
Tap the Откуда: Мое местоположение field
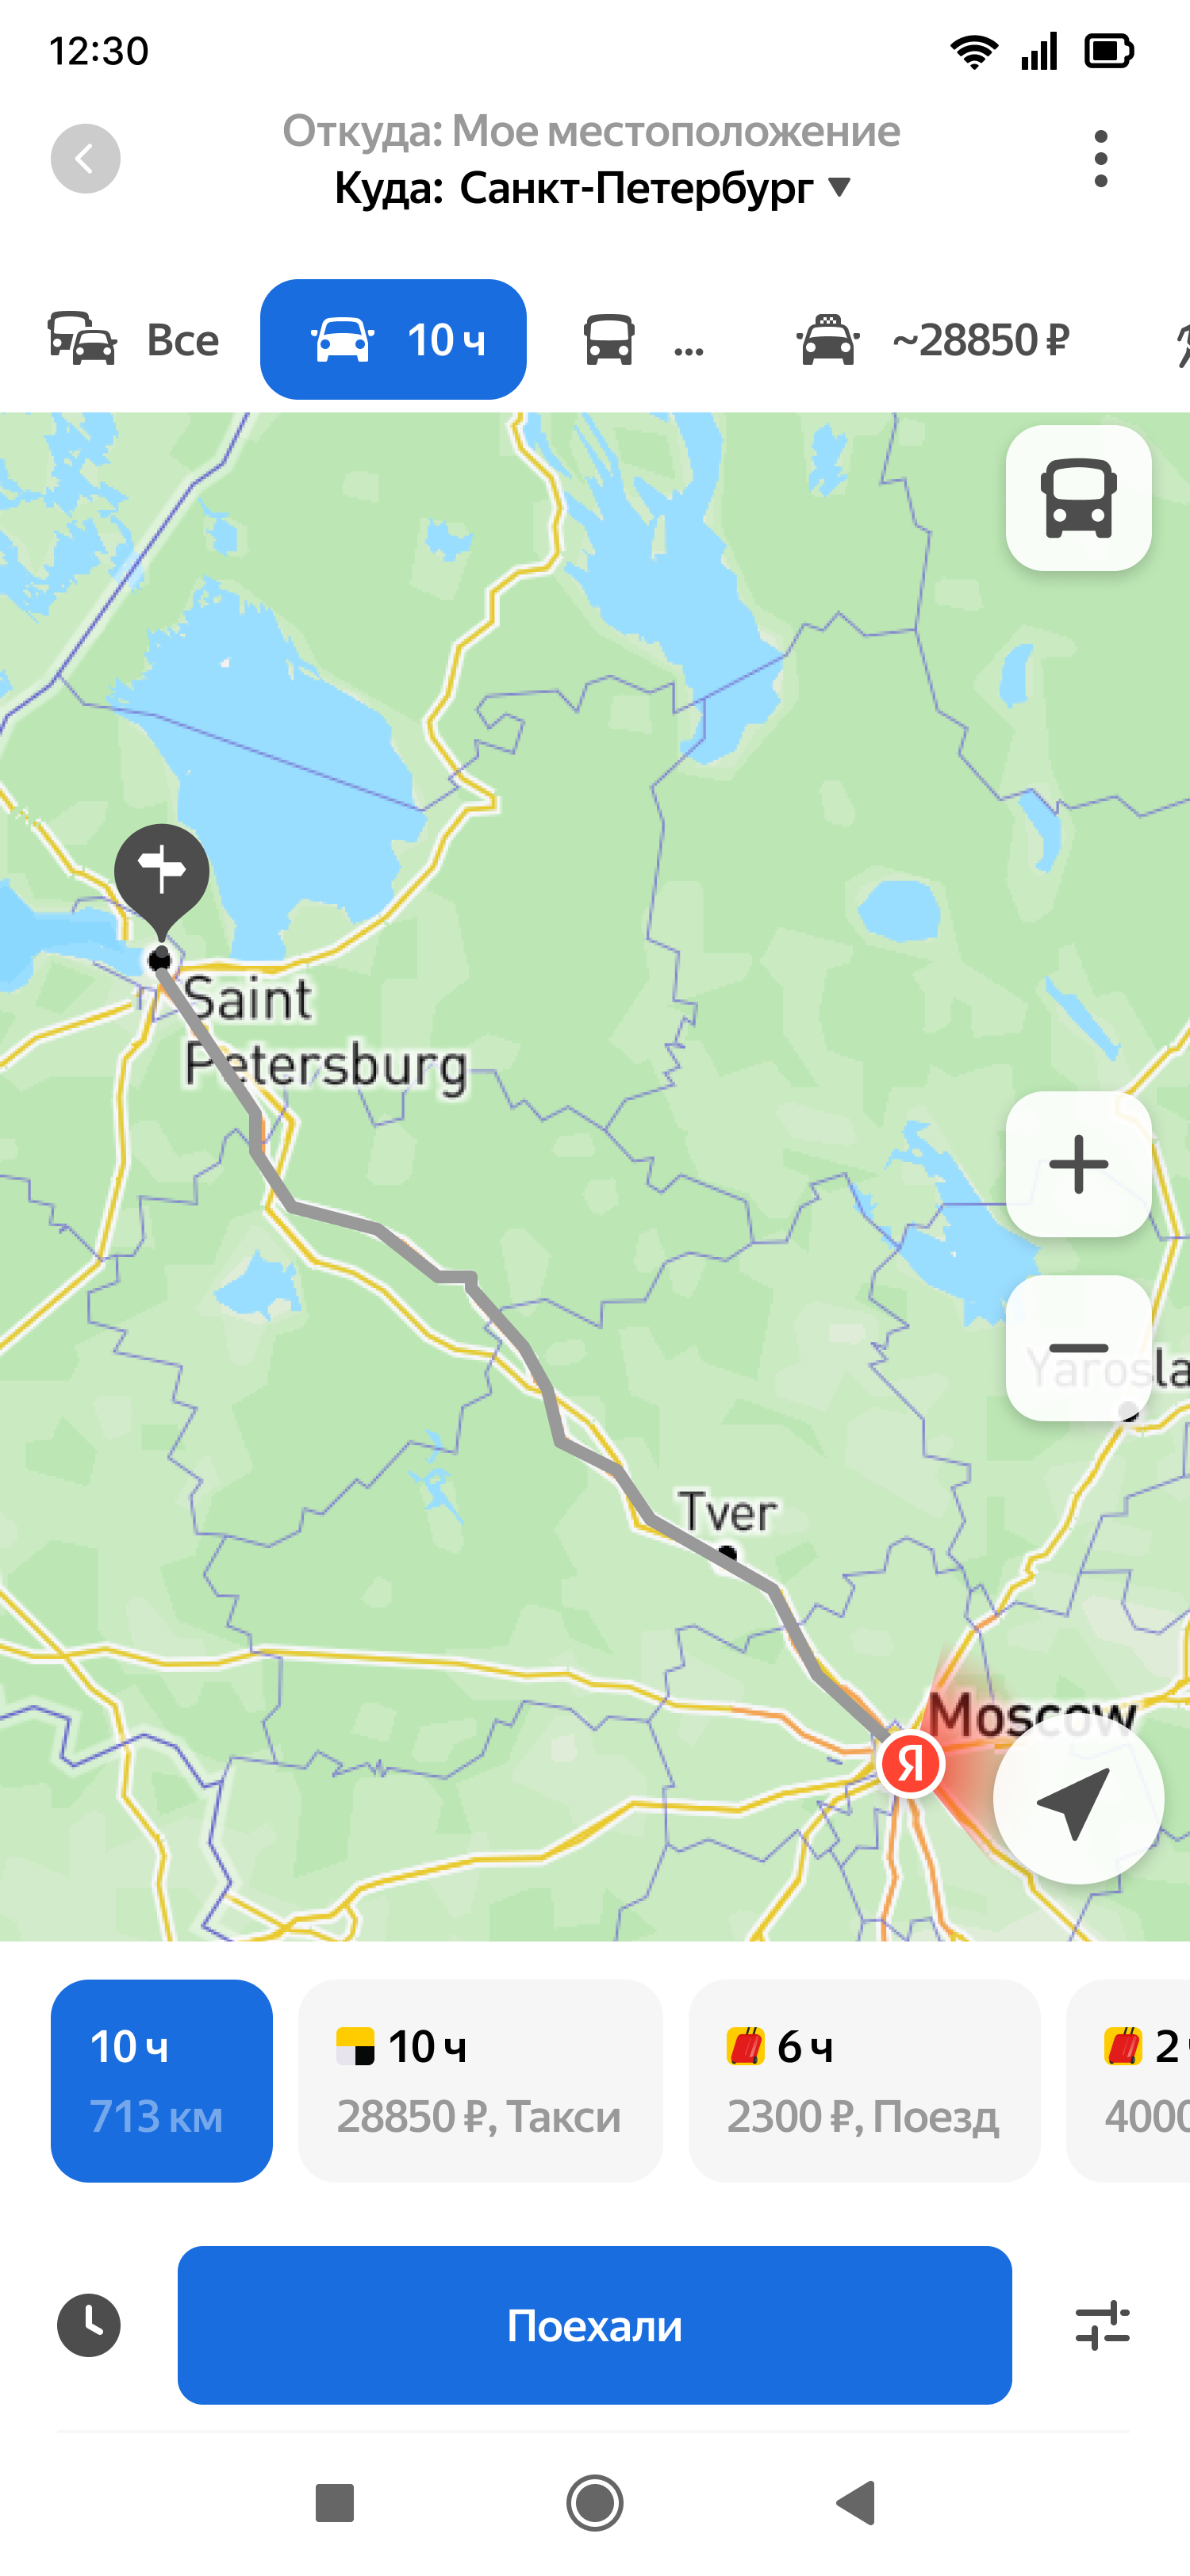(x=591, y=131)
